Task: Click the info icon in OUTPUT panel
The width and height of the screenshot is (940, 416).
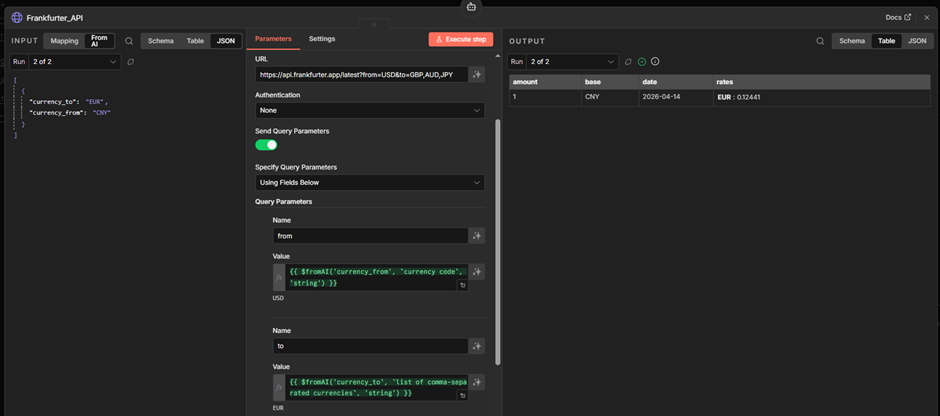Action: (655, 62)
